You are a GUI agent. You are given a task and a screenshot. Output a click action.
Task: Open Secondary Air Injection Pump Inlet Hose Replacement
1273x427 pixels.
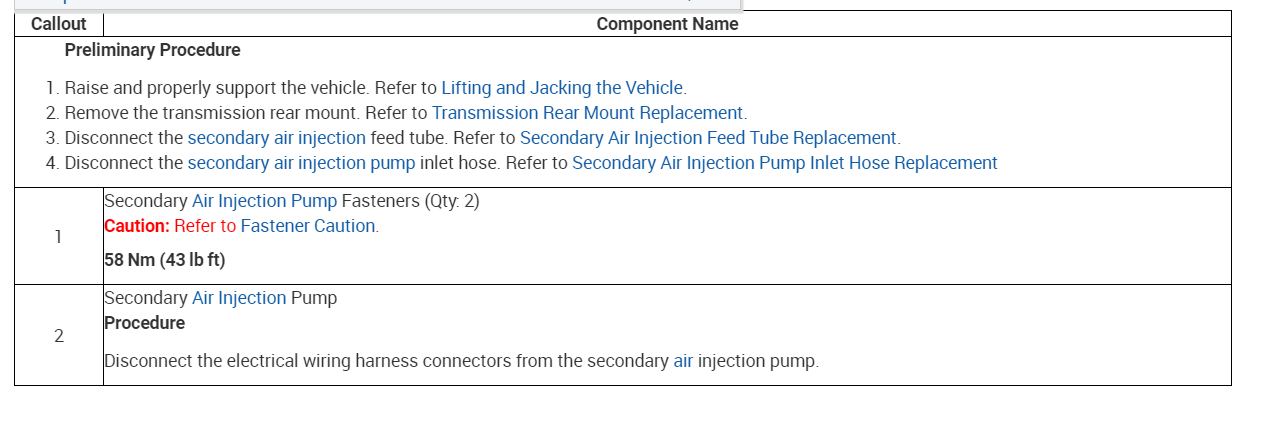pos(784,163)
